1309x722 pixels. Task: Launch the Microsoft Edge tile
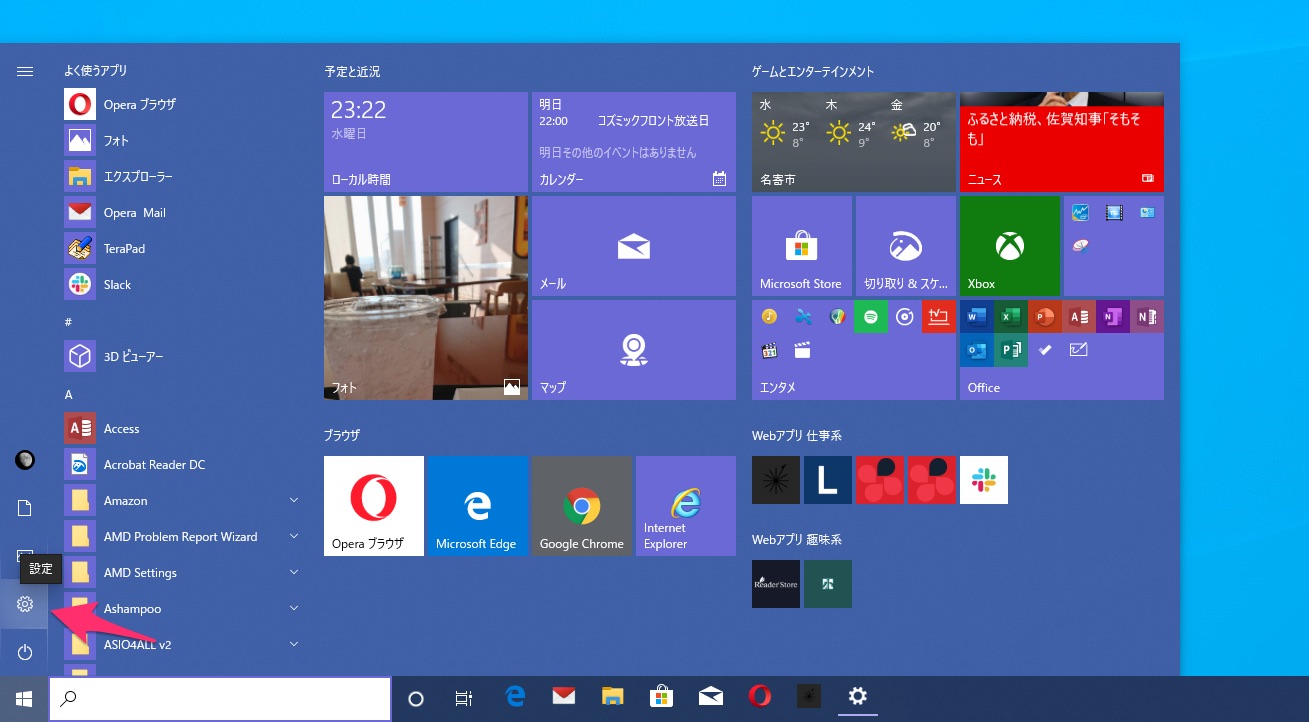click(x=478, y=506)
